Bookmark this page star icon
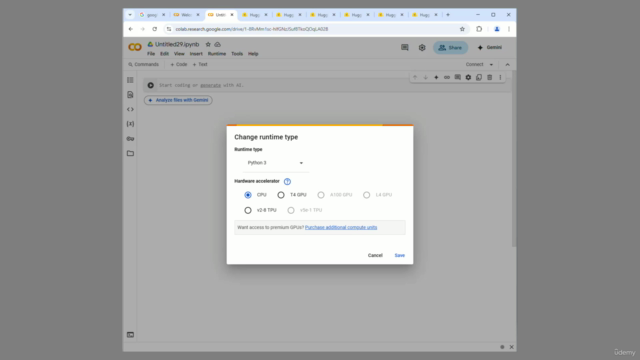 click(462, 29)
